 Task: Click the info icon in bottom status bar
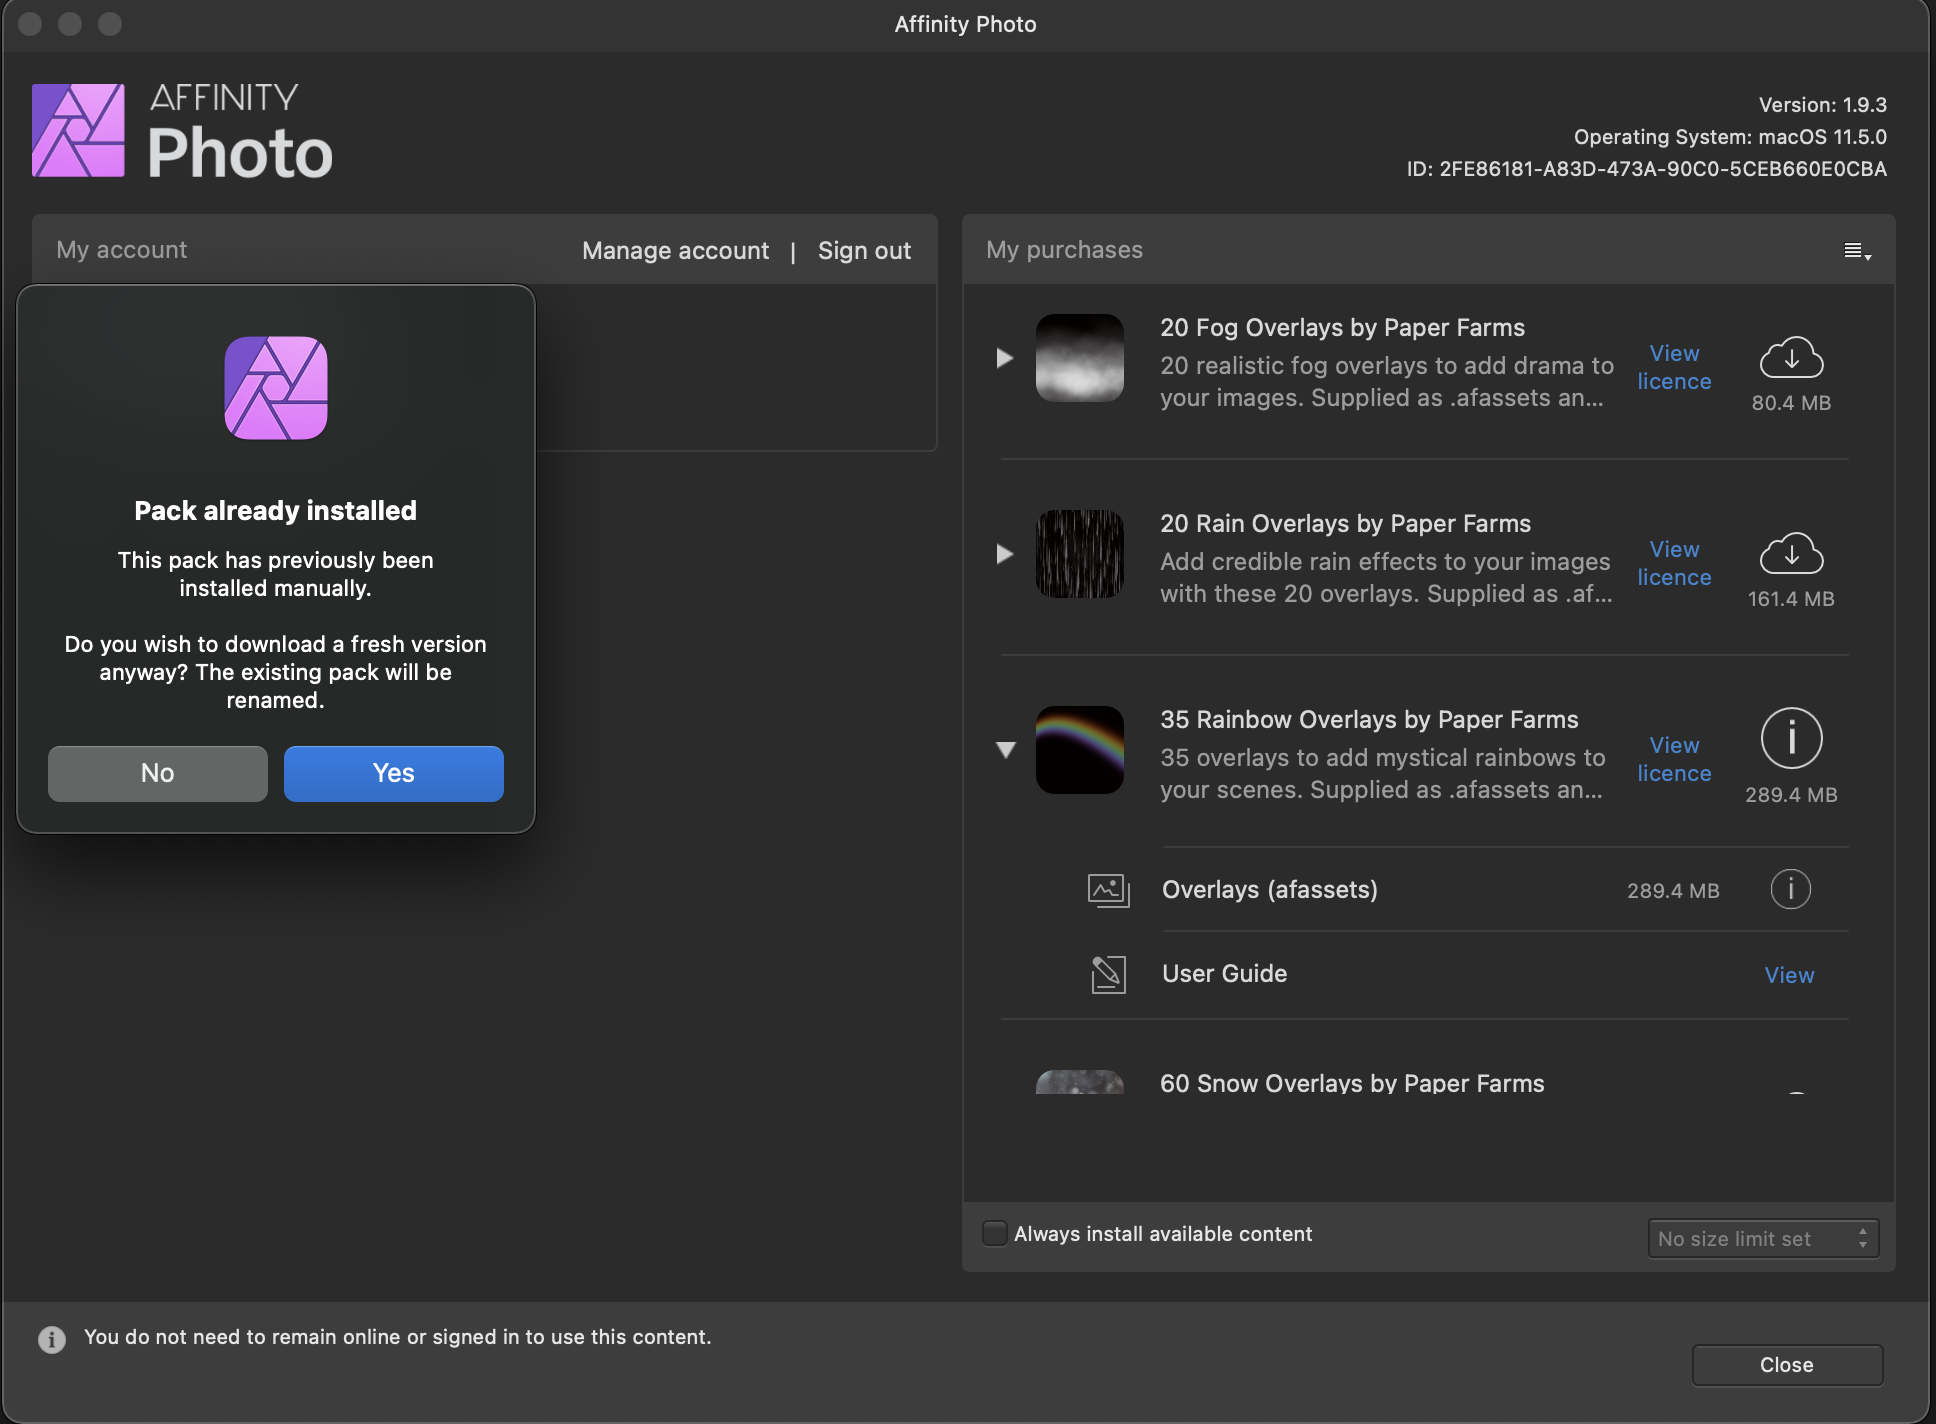[52, 1339]
